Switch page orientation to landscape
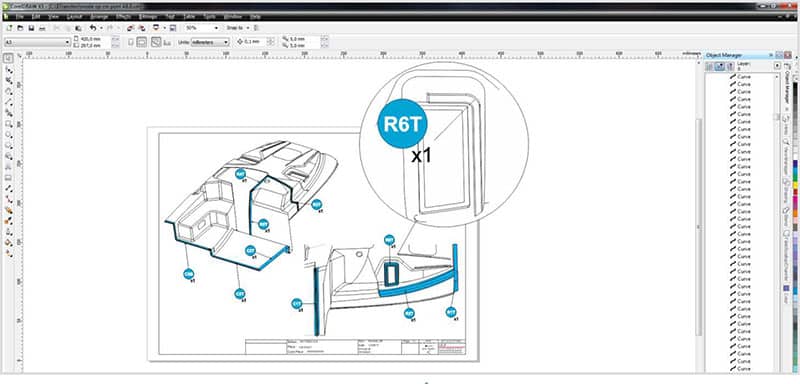The height and width of the screenshot is (384, 800). click(142, 42)
